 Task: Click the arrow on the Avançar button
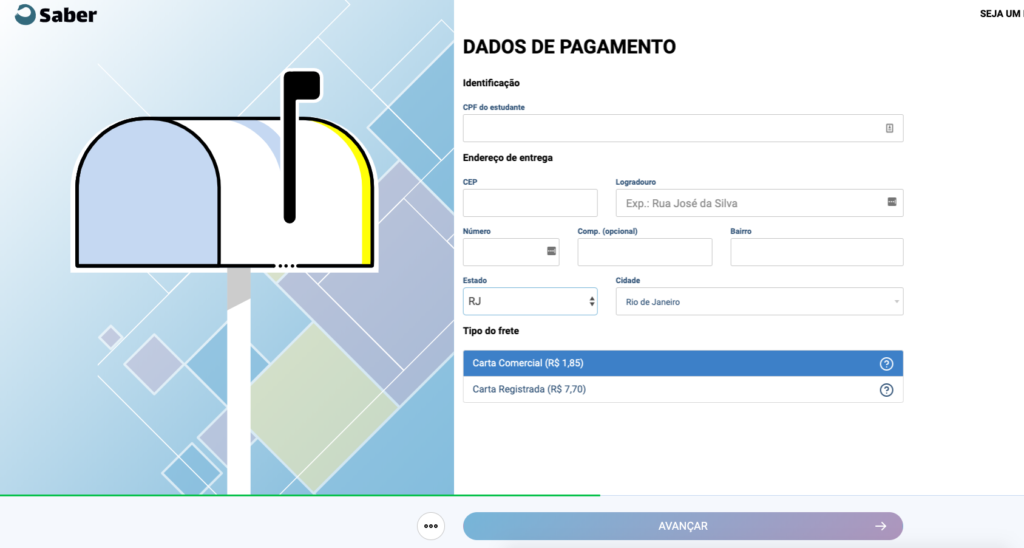point(881,526)
